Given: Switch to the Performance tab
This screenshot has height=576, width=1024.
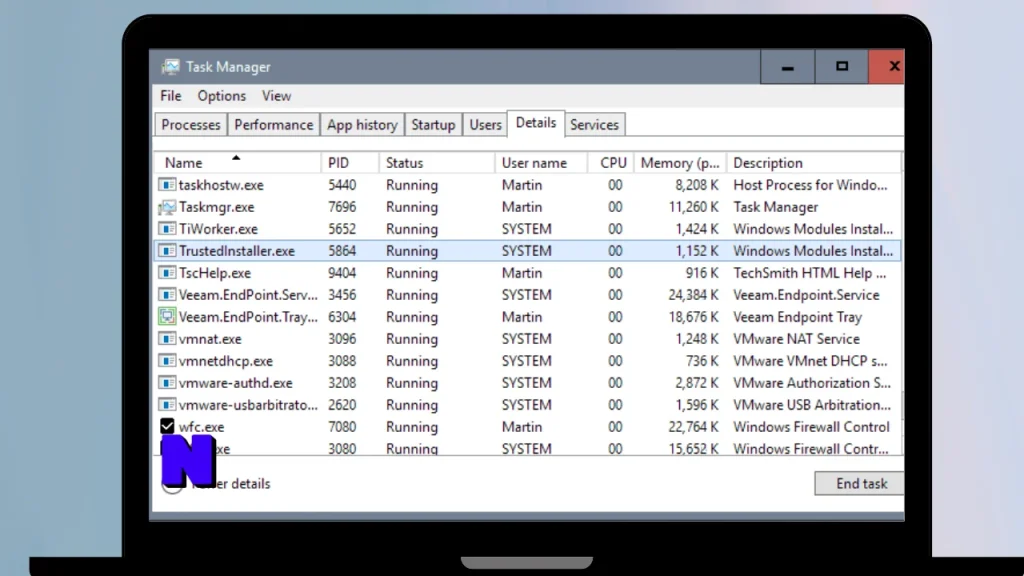Looking at the screenshot, I should (274, 125).
